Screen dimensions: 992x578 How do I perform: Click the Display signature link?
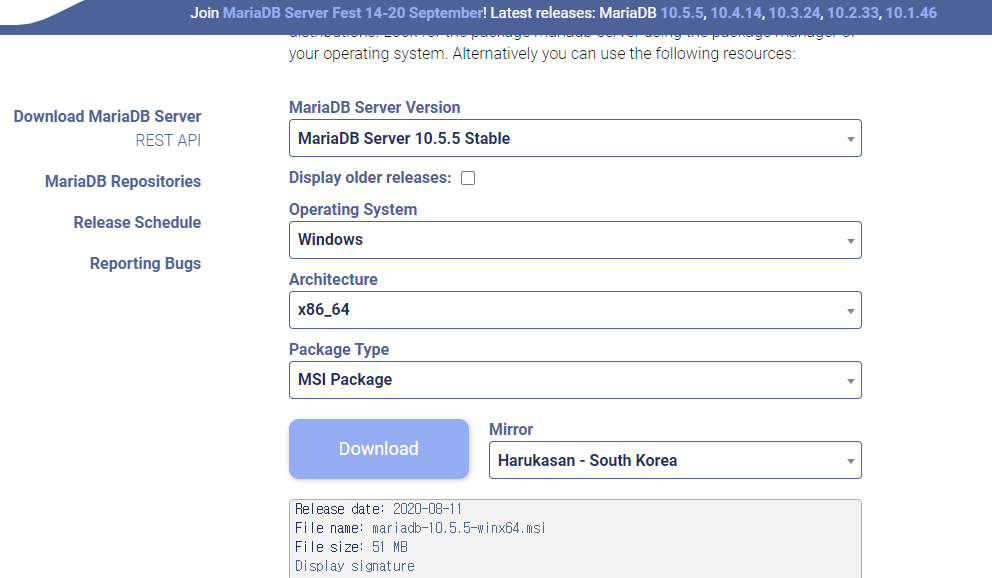tap(355, 566)
